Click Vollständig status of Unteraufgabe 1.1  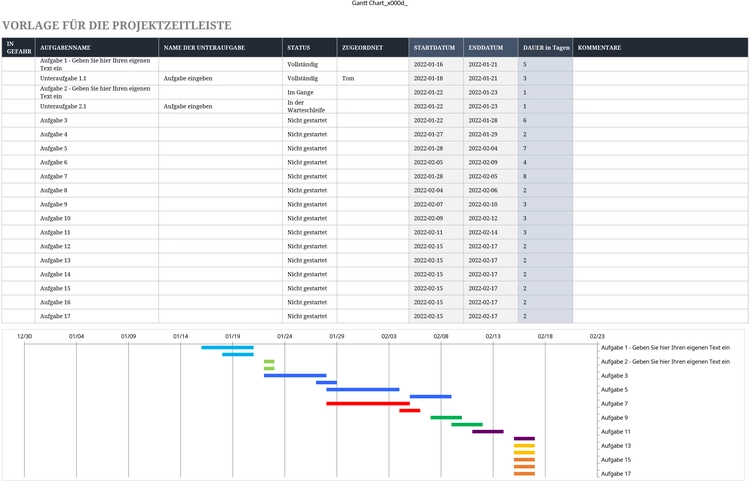click(309, 78)
